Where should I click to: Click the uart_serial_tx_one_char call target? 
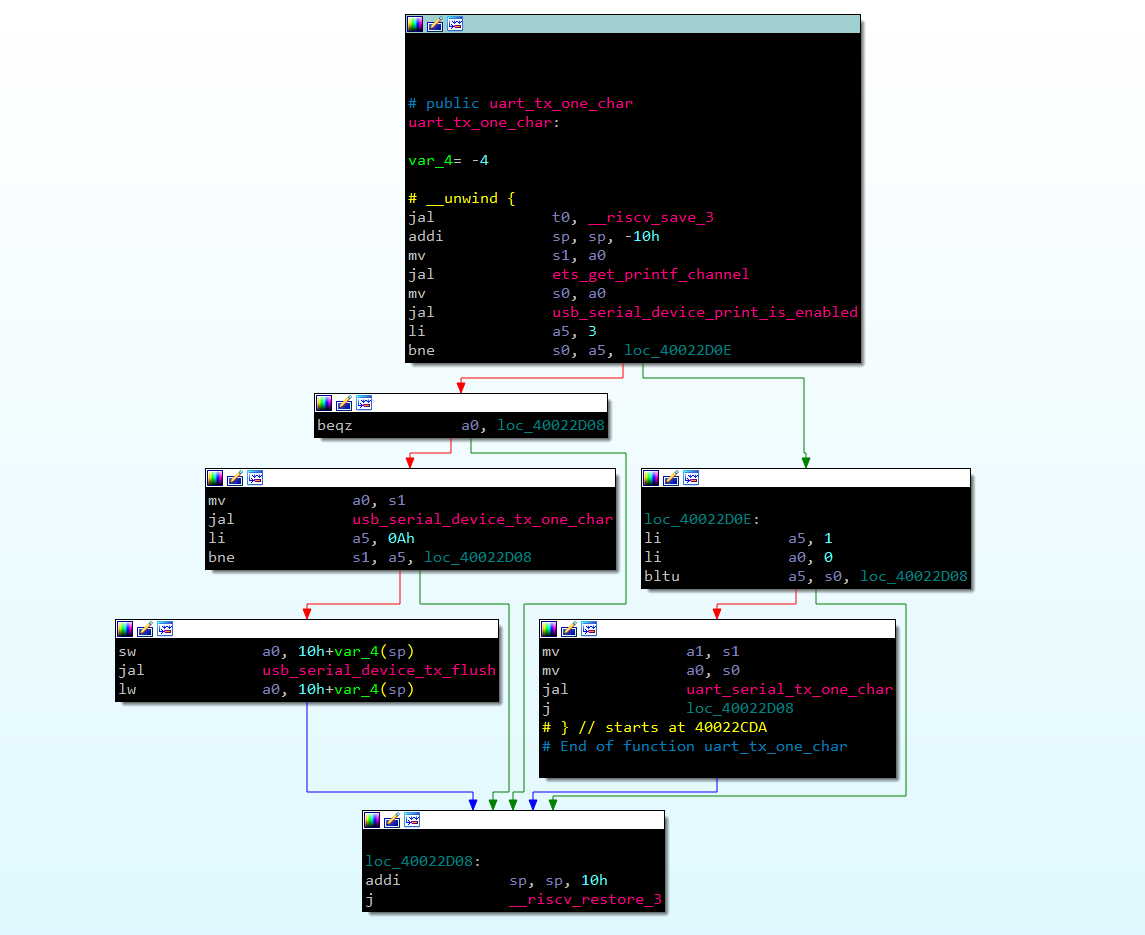(789, 689)
